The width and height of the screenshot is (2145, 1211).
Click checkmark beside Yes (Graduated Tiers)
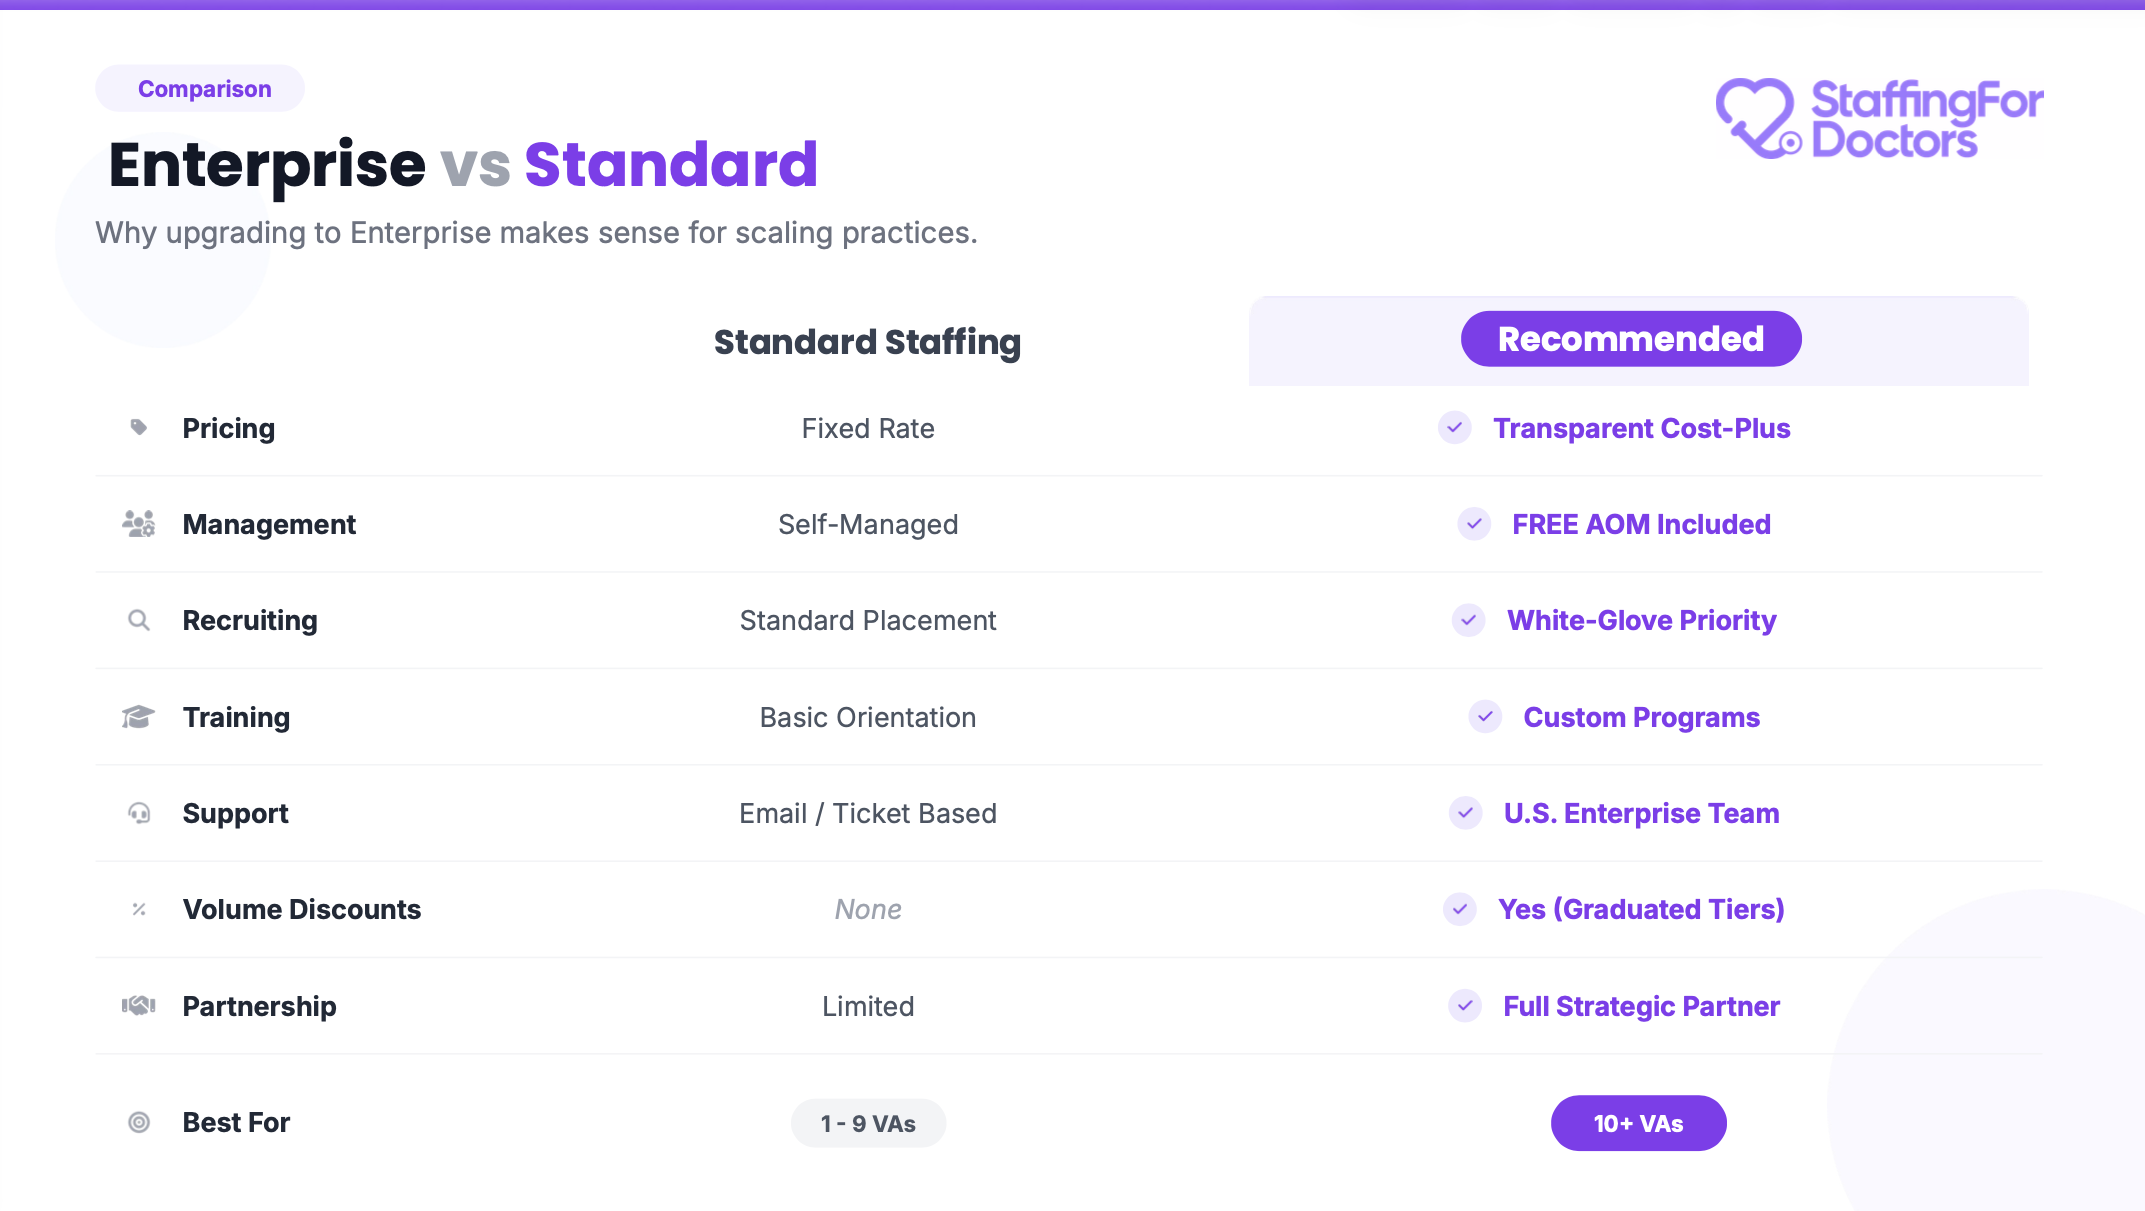tap(1460, 909)
